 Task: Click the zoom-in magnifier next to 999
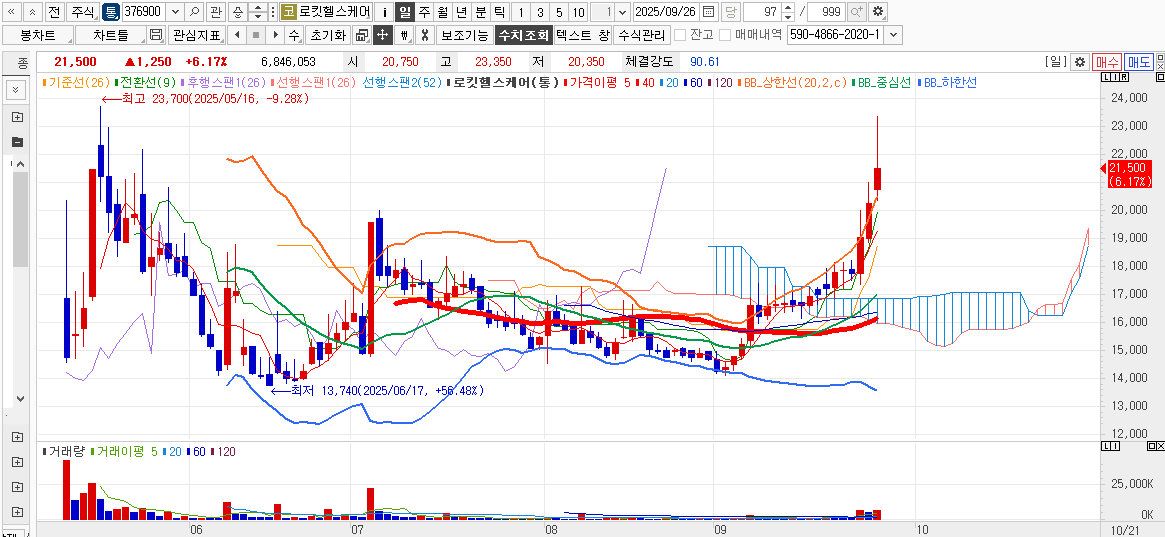pyautogui.click(x=856, y=12)
